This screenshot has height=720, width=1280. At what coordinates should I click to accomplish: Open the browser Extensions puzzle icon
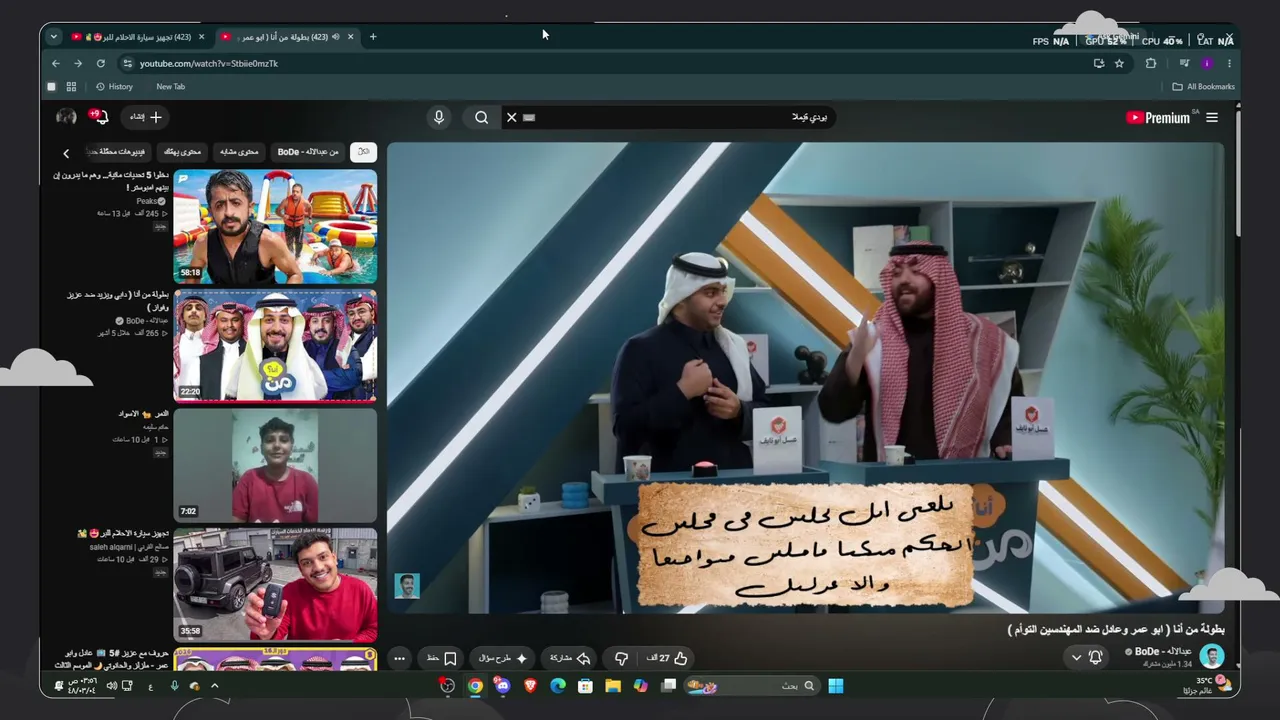1151,63
